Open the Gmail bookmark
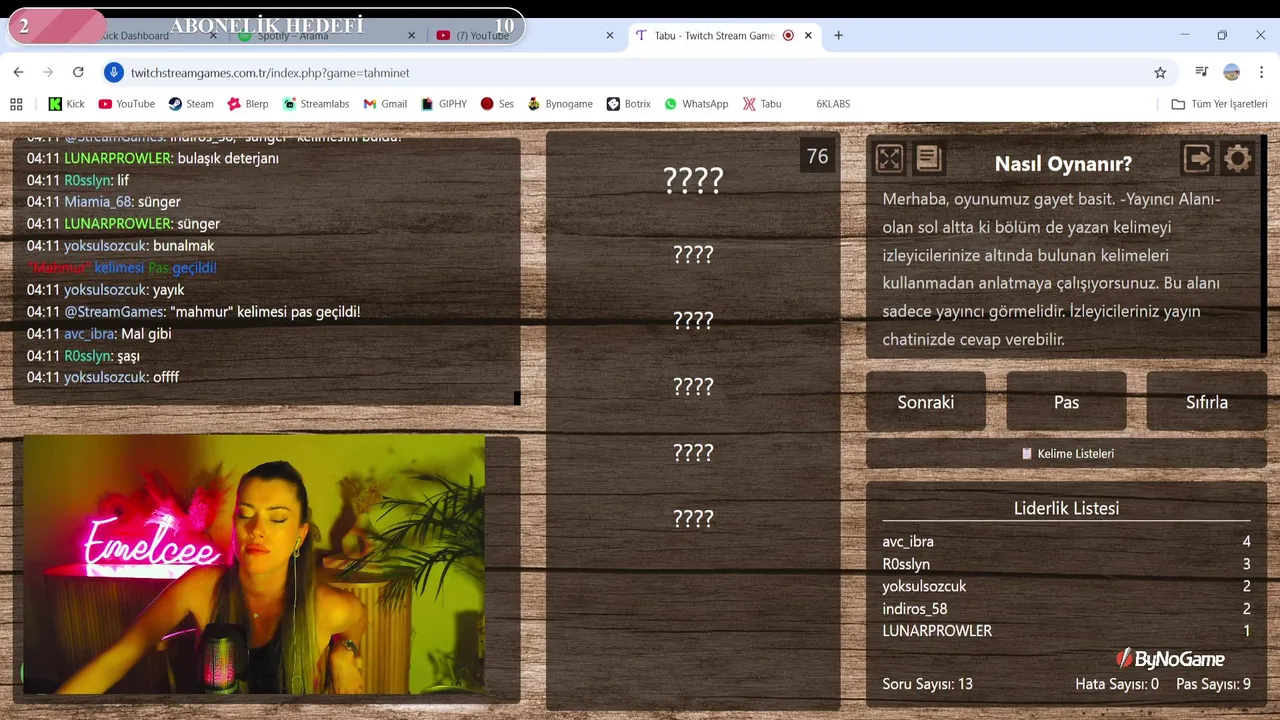Viewport: 1280px width, 720px height. 385,104
